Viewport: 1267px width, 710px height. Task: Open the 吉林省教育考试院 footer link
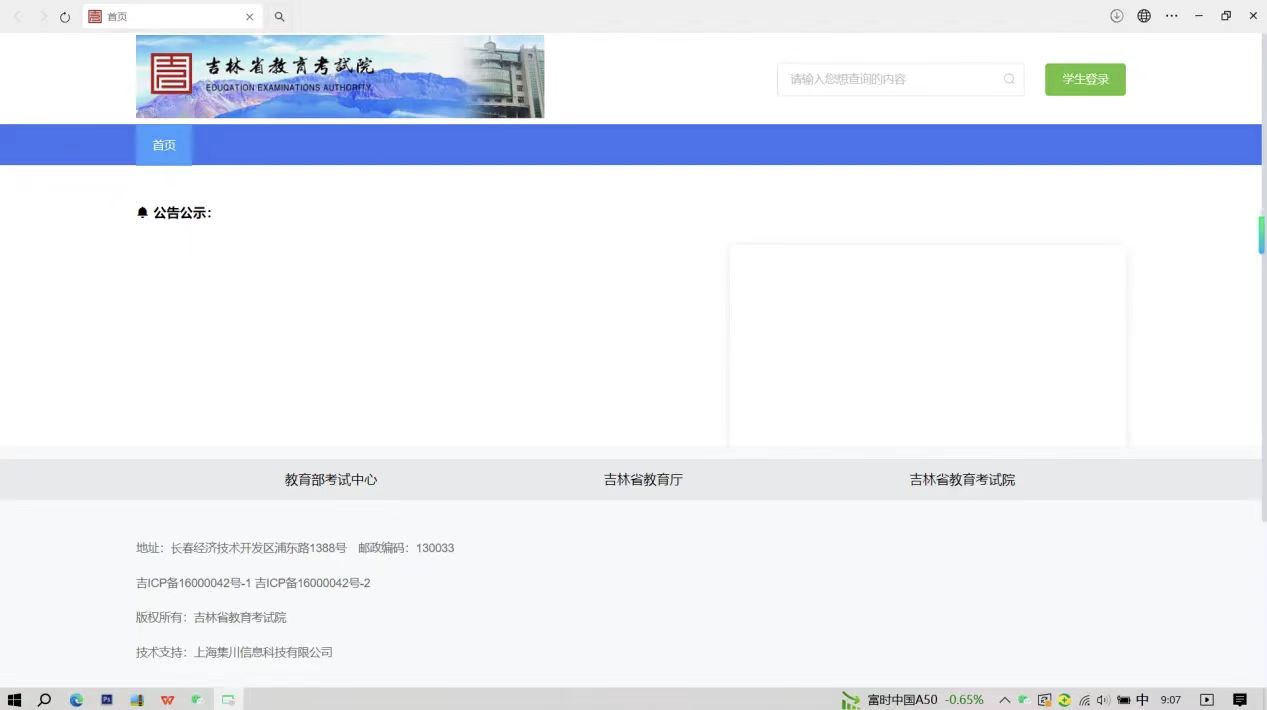[962, 480]
